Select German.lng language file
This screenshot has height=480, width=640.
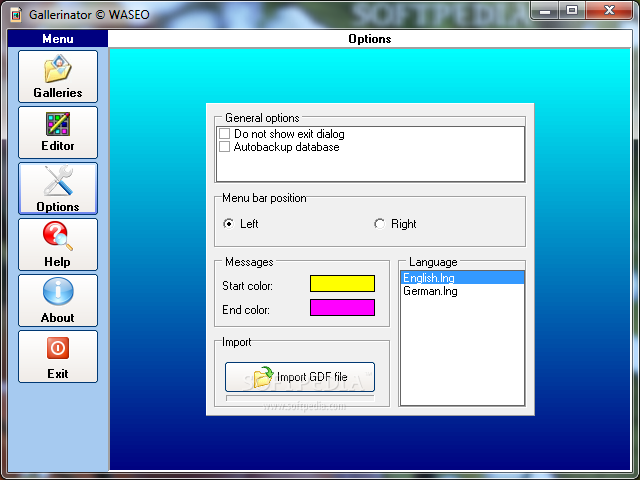[x=462, y=291]
